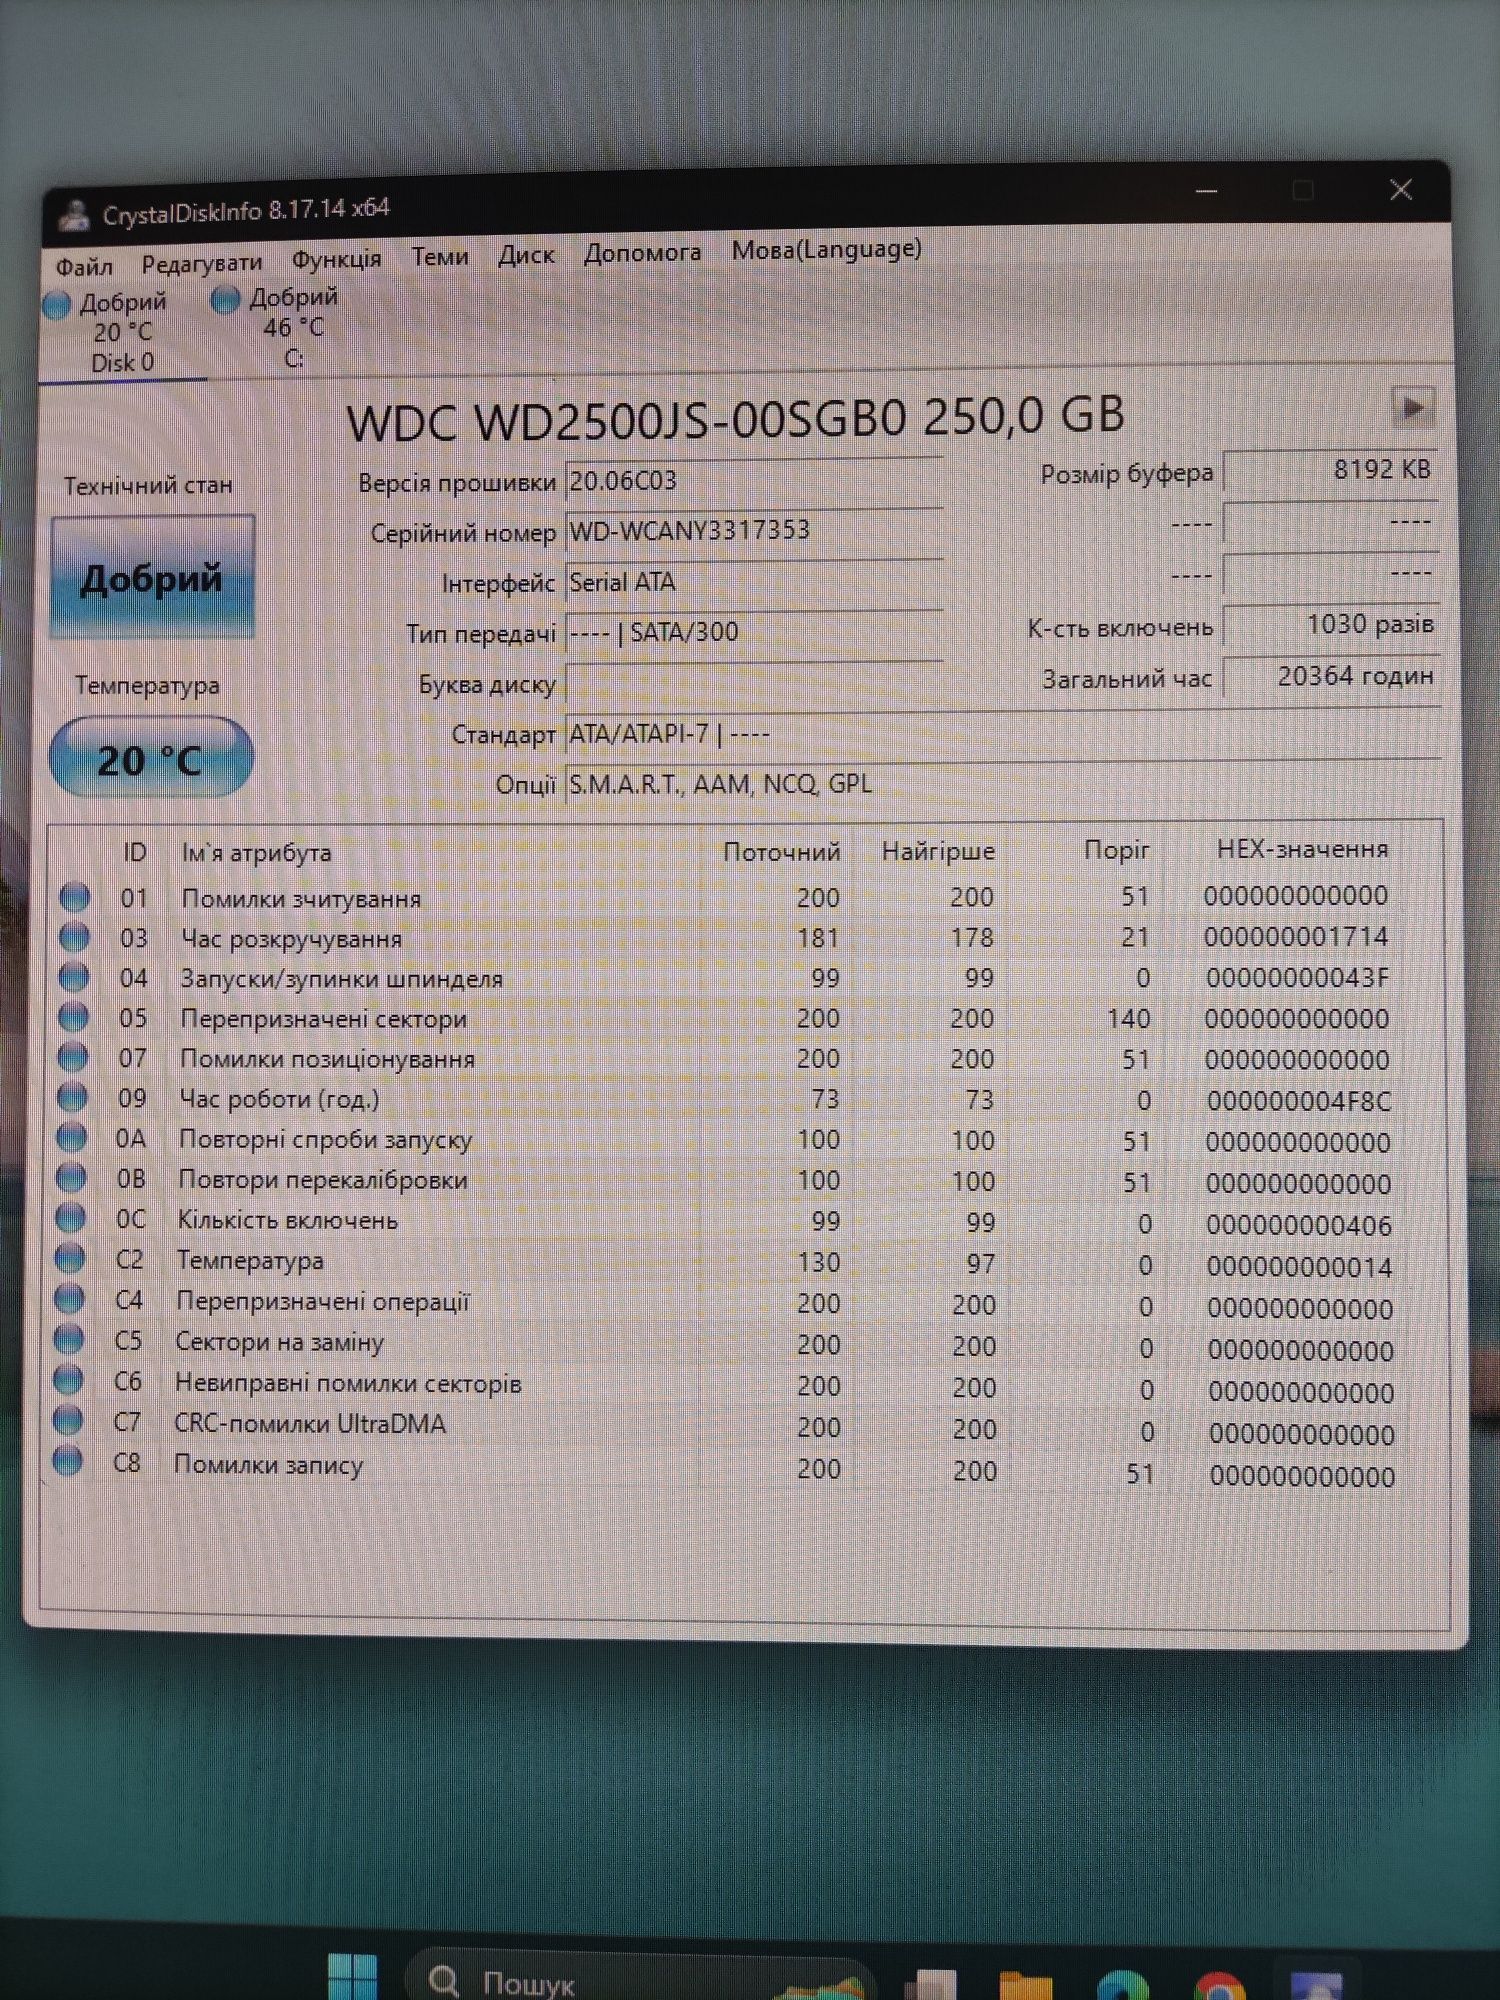Click the next disk arrow button
Viewport: 1500px width, 2000px height.
click(1413, 407)
